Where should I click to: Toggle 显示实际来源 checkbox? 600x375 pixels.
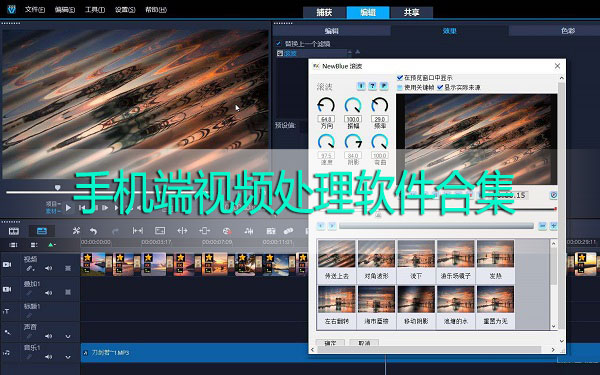[x=440, y=87]
